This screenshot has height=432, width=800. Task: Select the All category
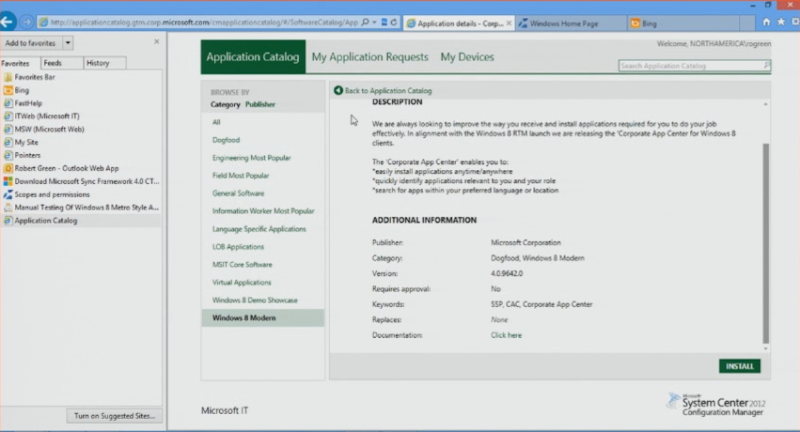(x=216, y=122)
